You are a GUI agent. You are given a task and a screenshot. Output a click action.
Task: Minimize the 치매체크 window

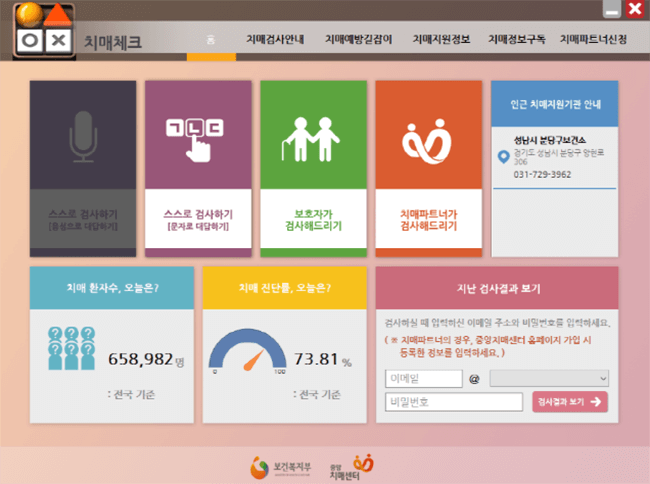coord(612,9)
